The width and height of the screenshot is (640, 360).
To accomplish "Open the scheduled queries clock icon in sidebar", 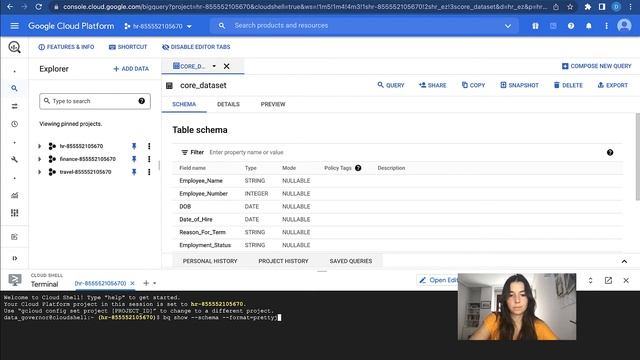I will tap(14, 124).
